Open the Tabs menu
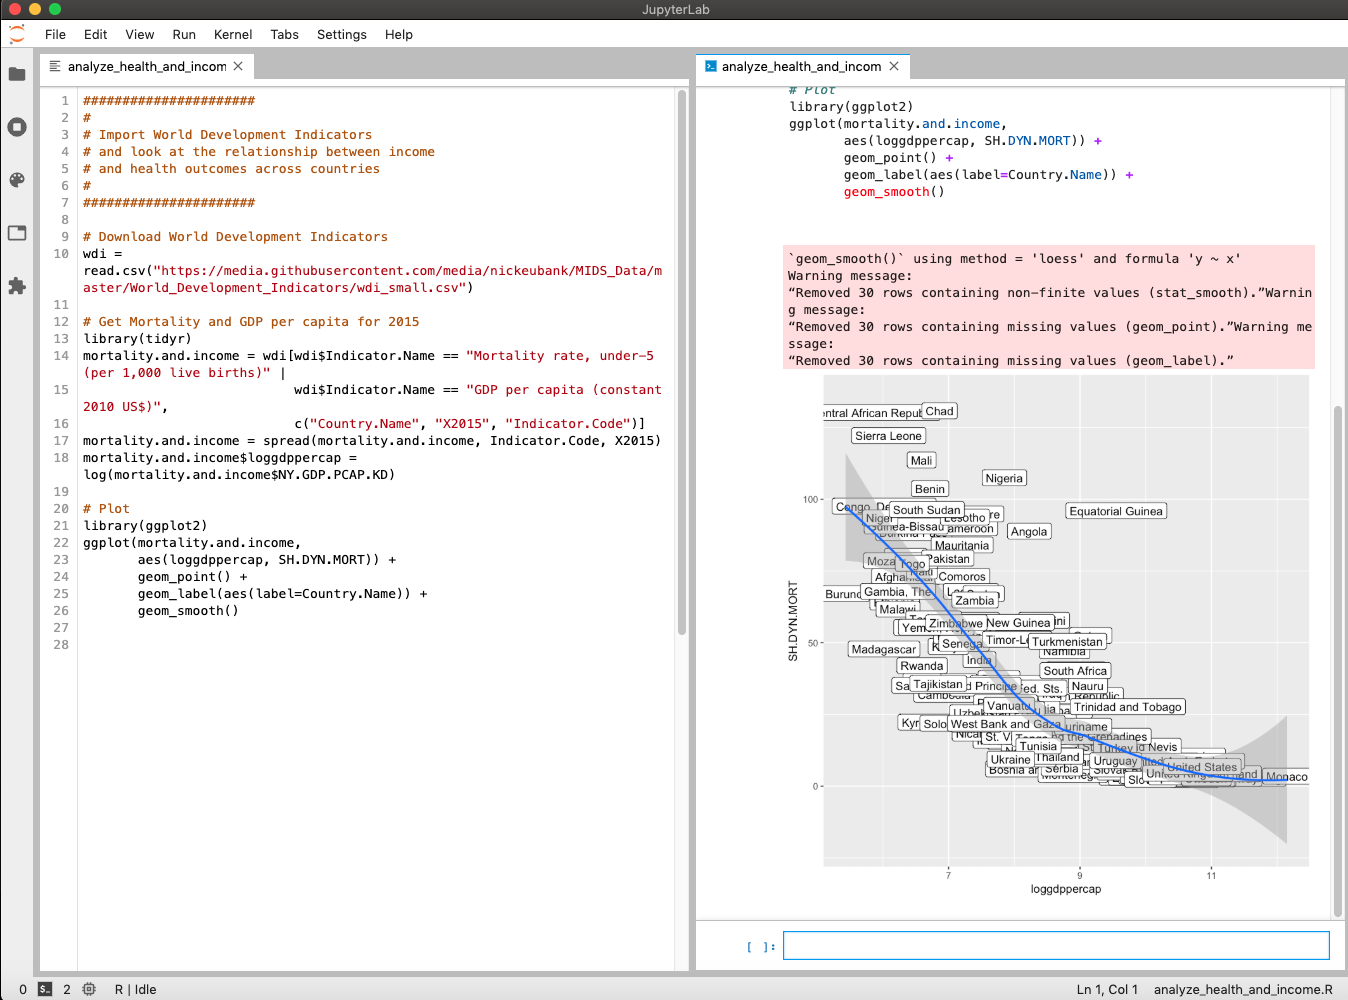The width and height of the screenshot is (1348, 1000). click(284, 34)
